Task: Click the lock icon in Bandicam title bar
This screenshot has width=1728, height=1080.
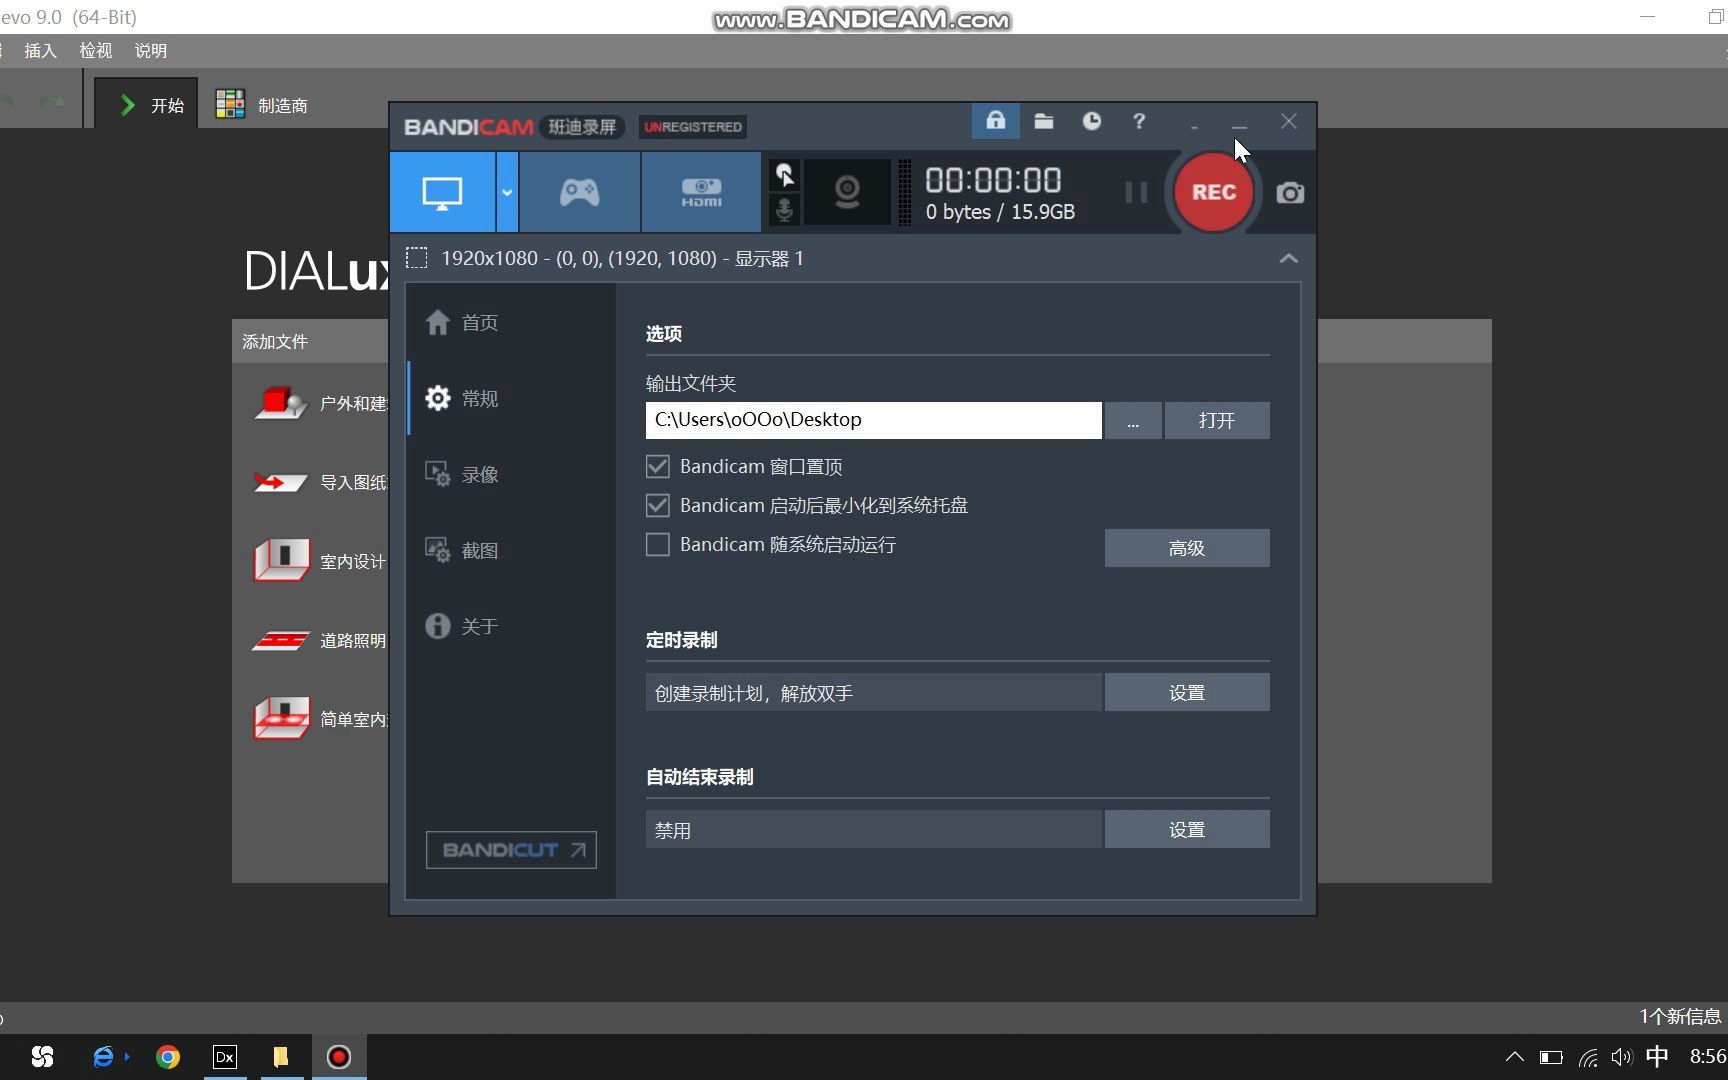Action: 995,121
